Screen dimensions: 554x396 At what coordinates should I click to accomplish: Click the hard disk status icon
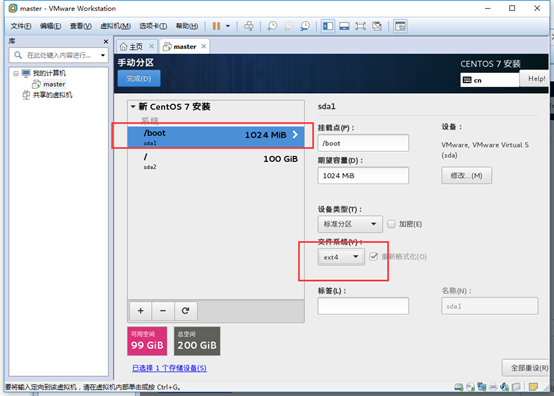pyautogui.click(x=459, y=387)
